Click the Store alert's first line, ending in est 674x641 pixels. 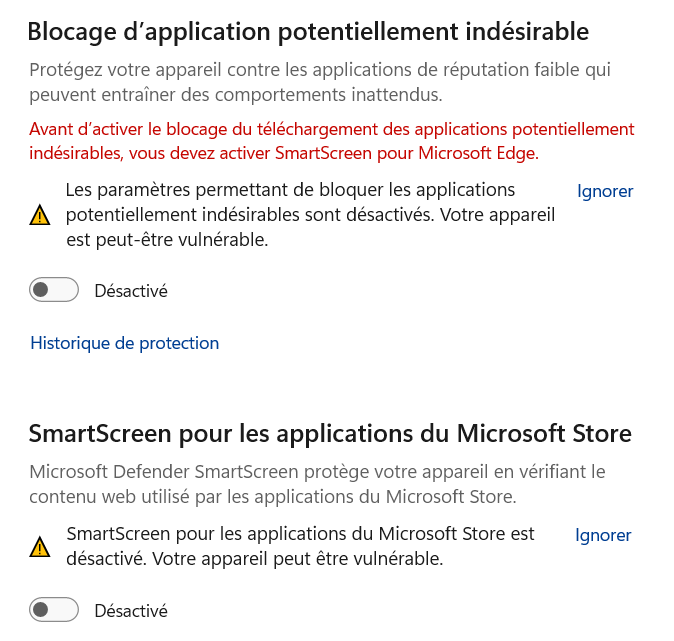tap(300, 534)
